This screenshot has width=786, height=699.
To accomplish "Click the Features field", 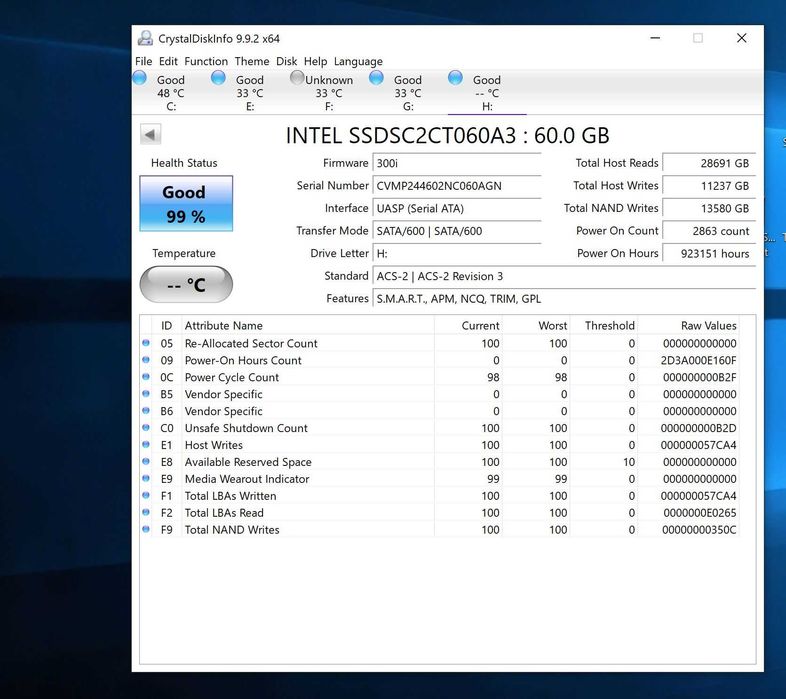I will pyautogui.click(x=564, y=298).
